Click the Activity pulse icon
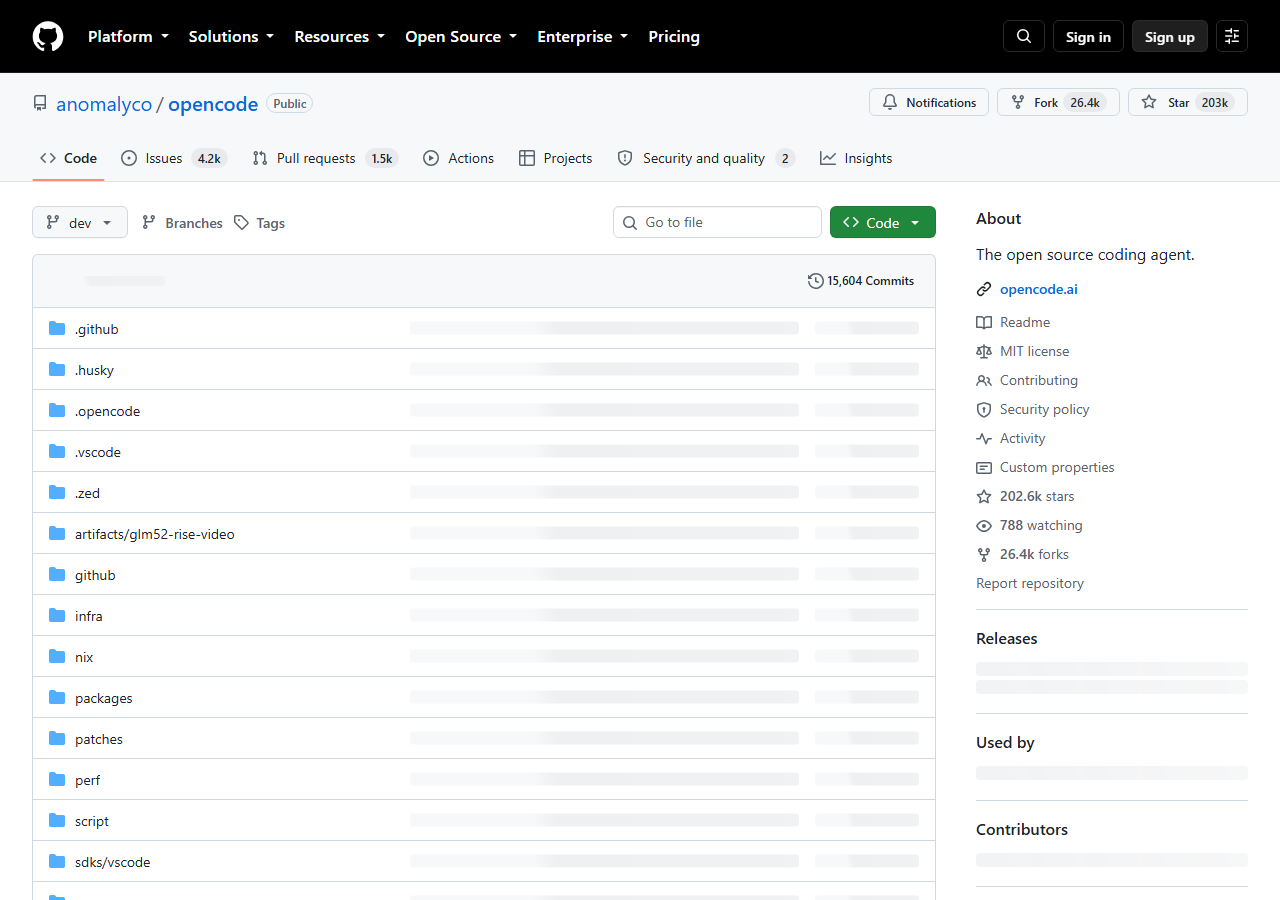The width and height of the screenshot is (1280, 900). [984, 438]
